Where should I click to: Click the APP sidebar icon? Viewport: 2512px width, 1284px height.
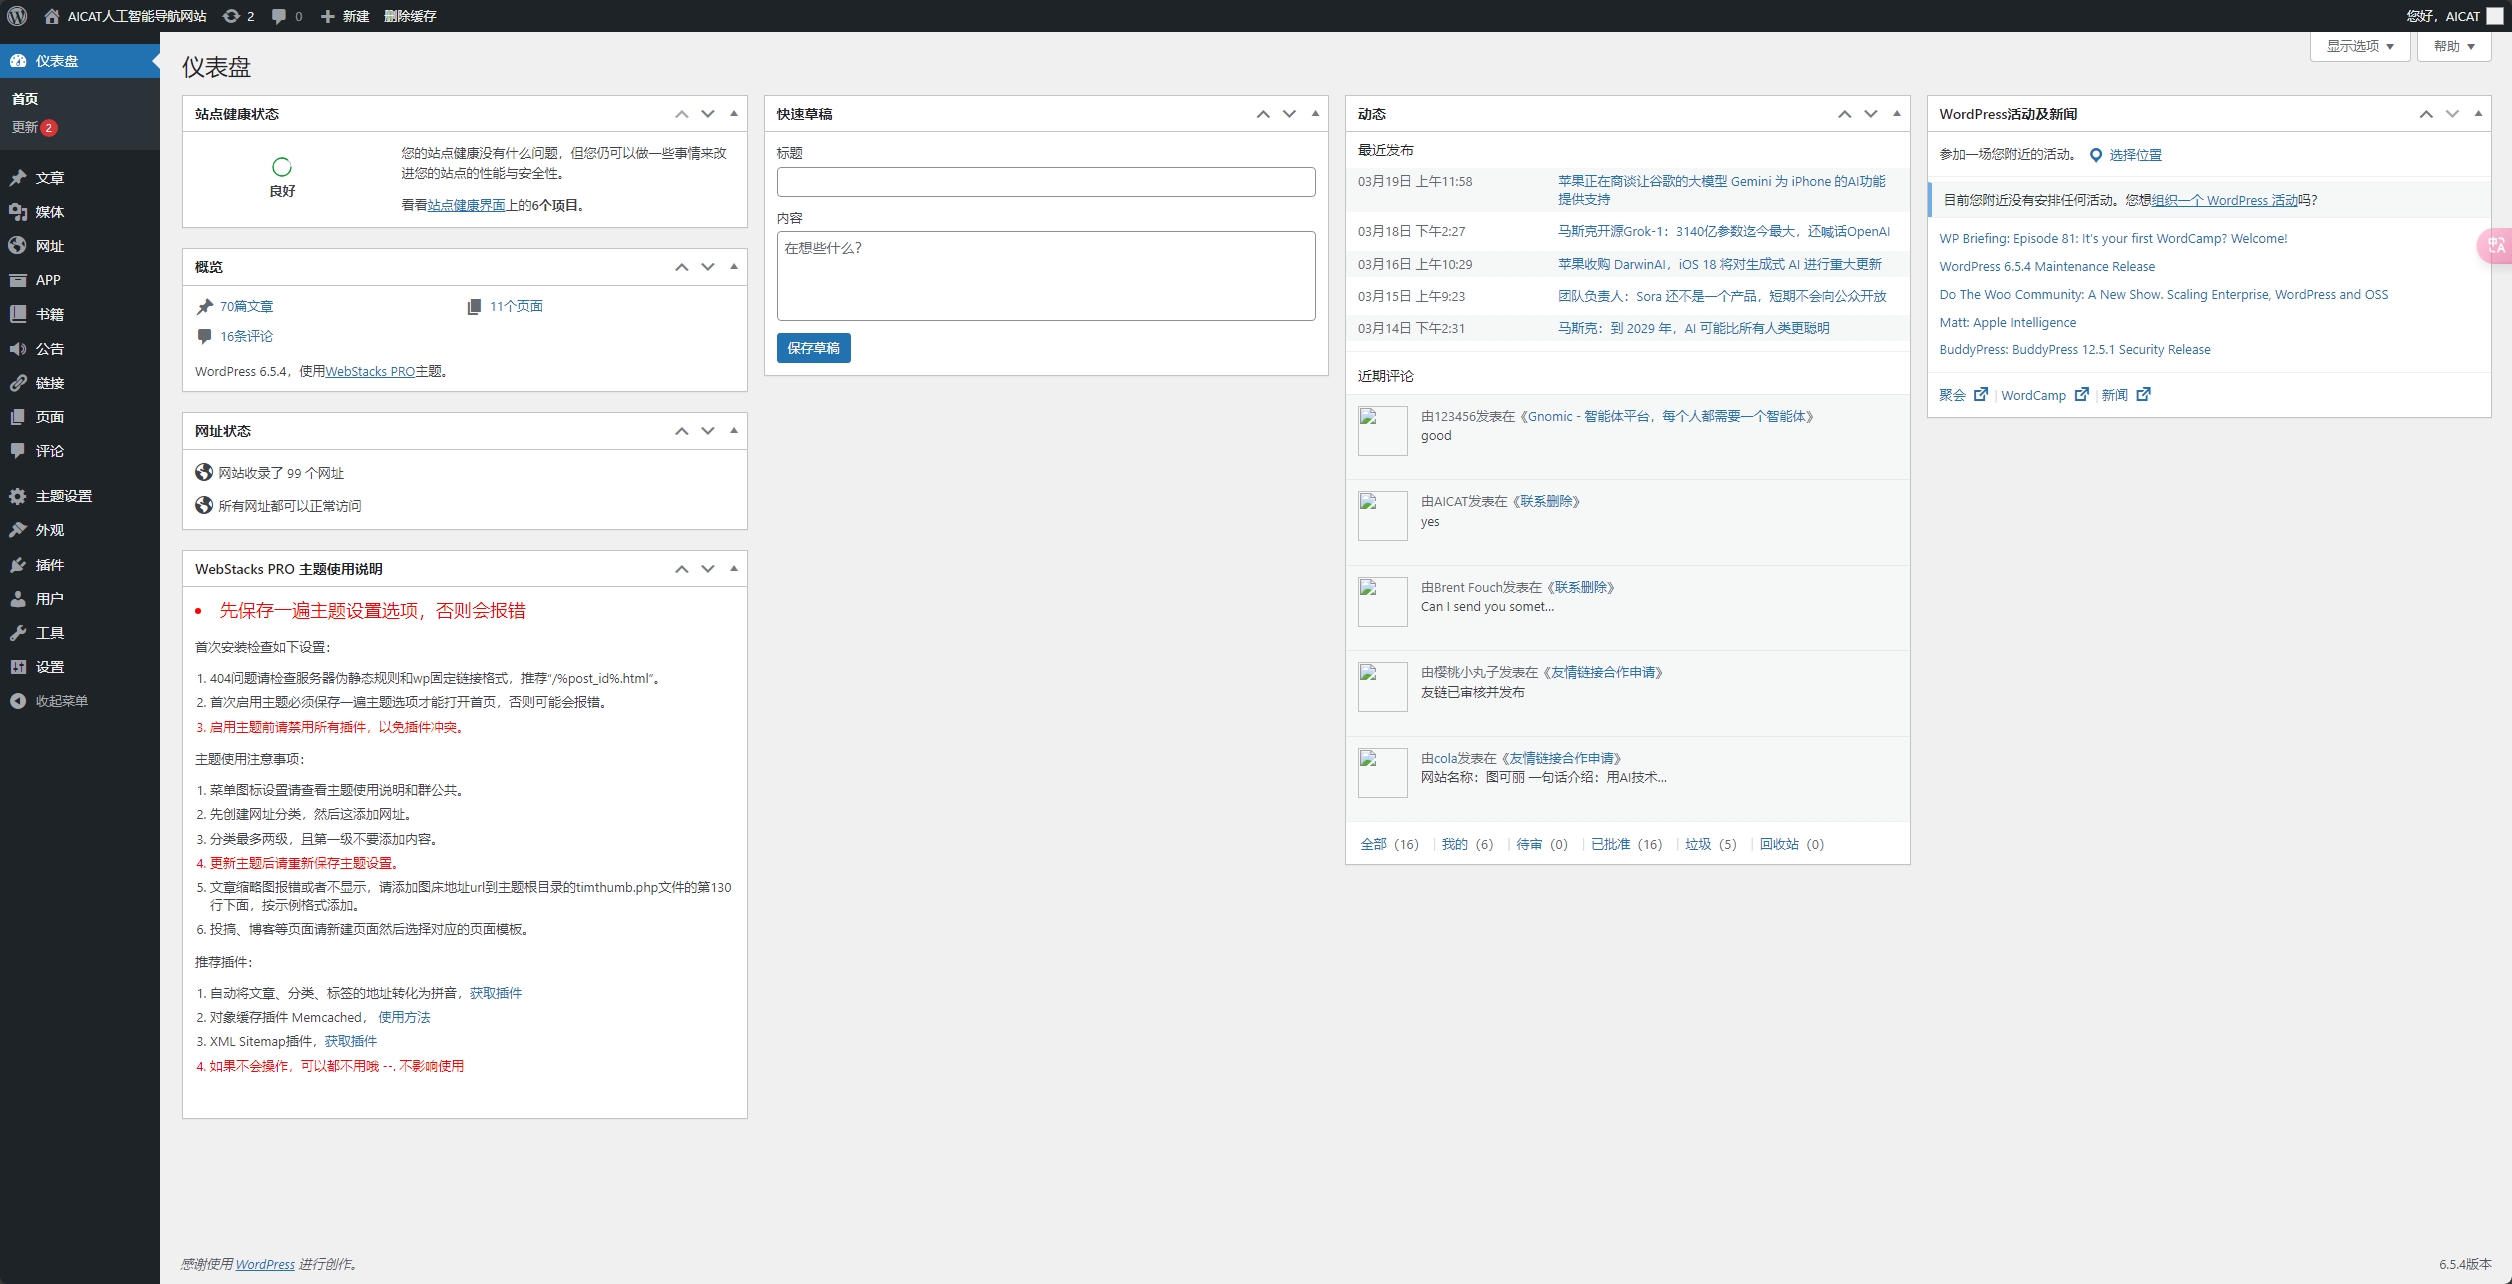(18, 280)
